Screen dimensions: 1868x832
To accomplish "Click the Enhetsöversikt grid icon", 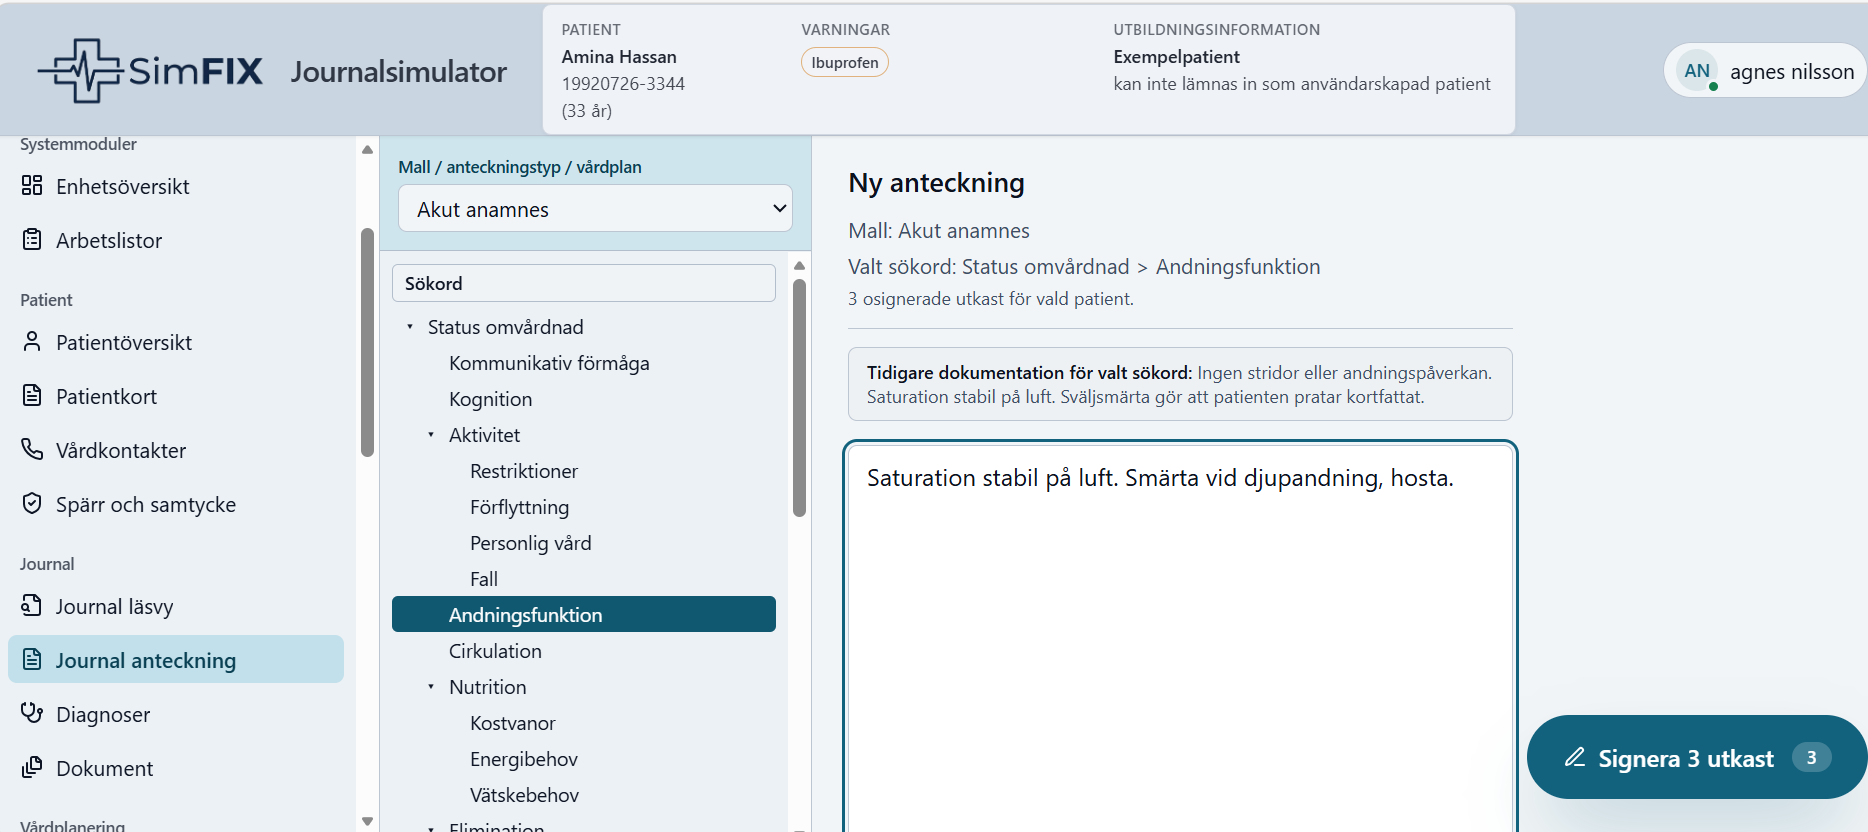I will 32,185.
